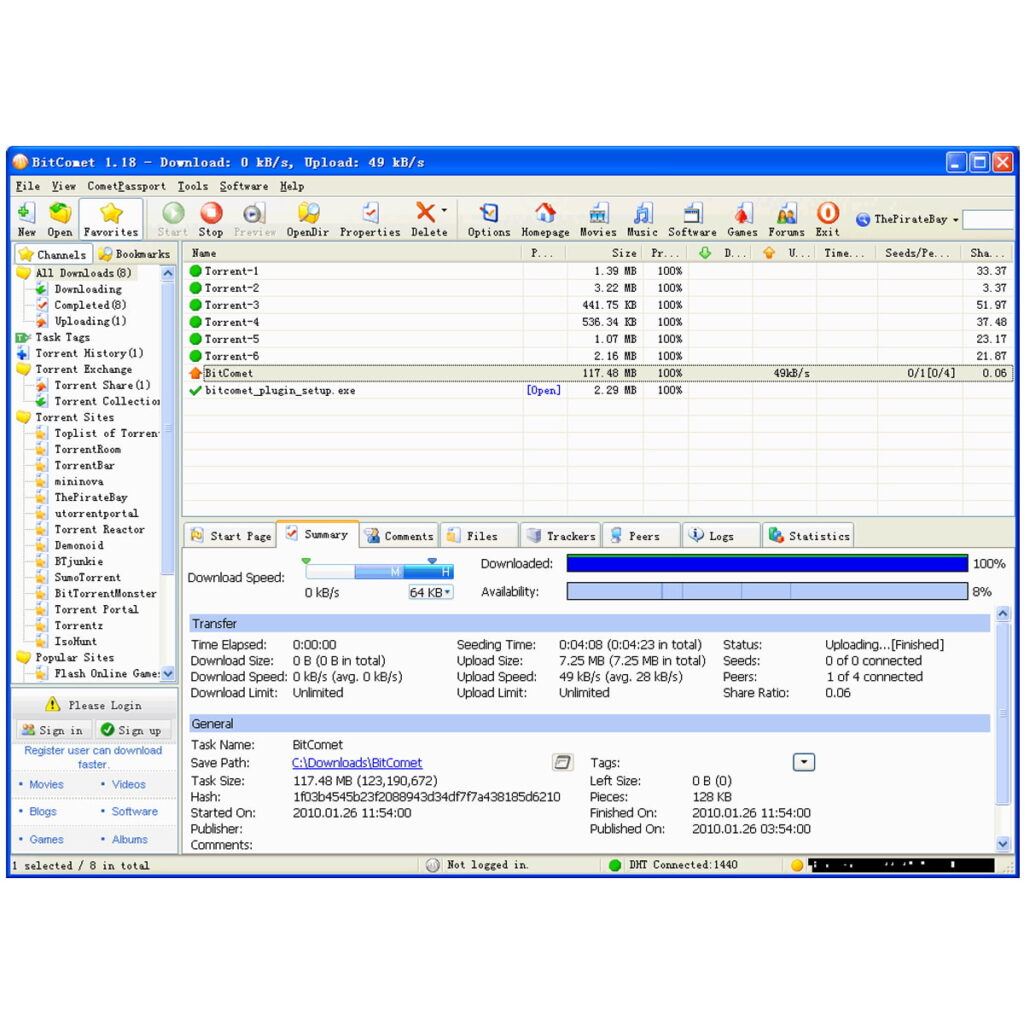Viewport: 1024px width, 1024px height.
Task: Click the Movies toolbar icon
Action: [598, 219]
